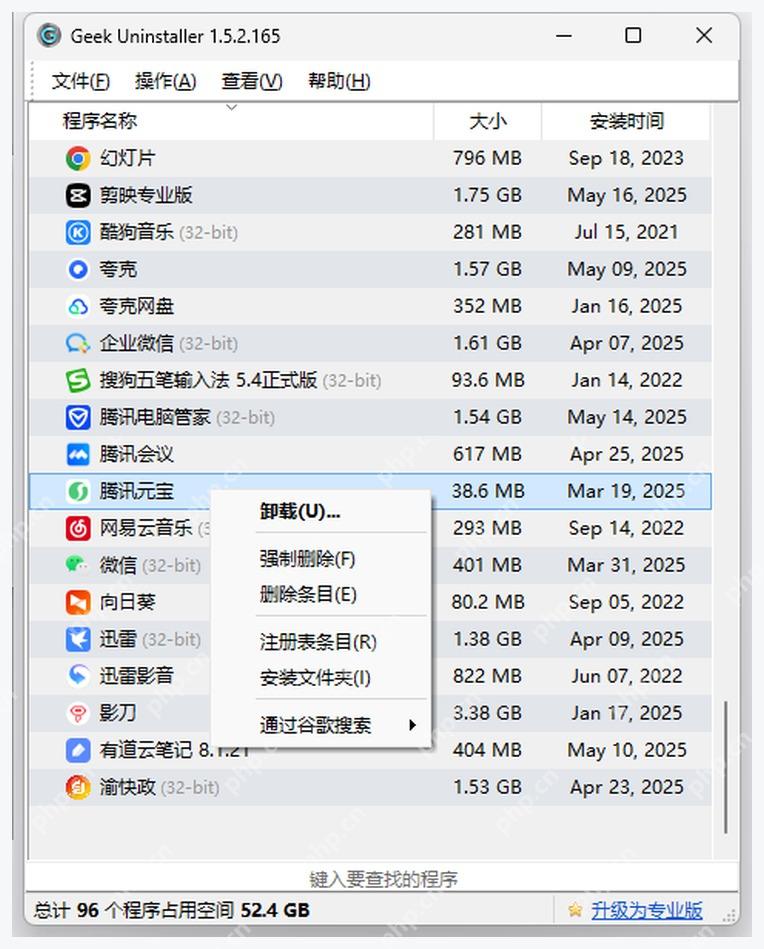Select the 夸克网盘 program name
The height and width of the screenshot is (949, 764).
click(137, 307)
